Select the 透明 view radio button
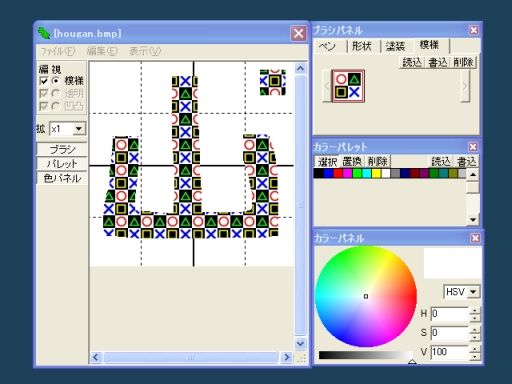This screenshot has width=512, height=384. click(x=56, y=94)
